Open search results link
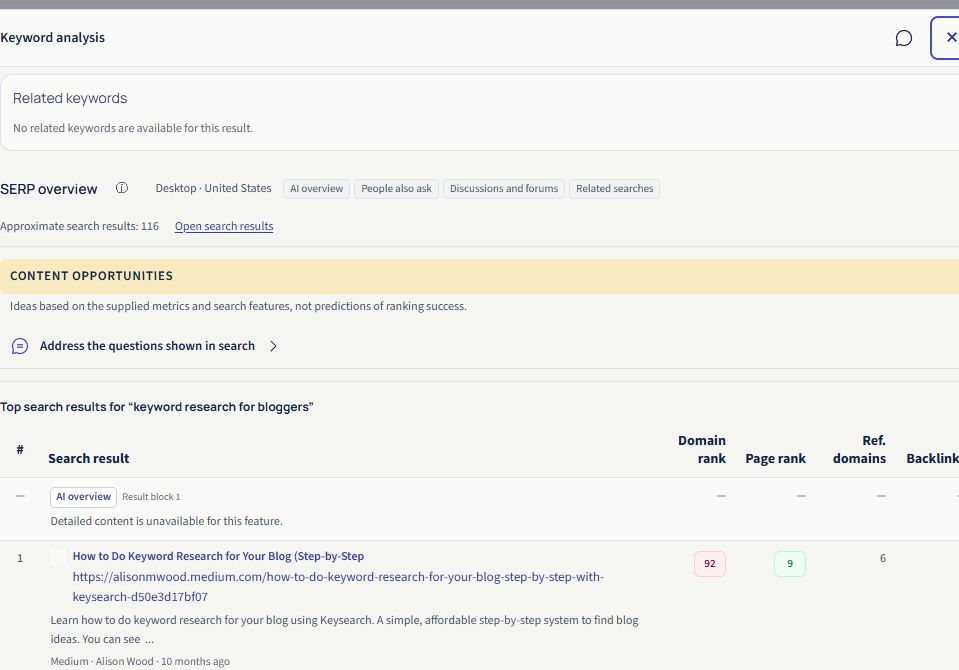This screenshot has height=670, width=959. [x=224, y=226]
